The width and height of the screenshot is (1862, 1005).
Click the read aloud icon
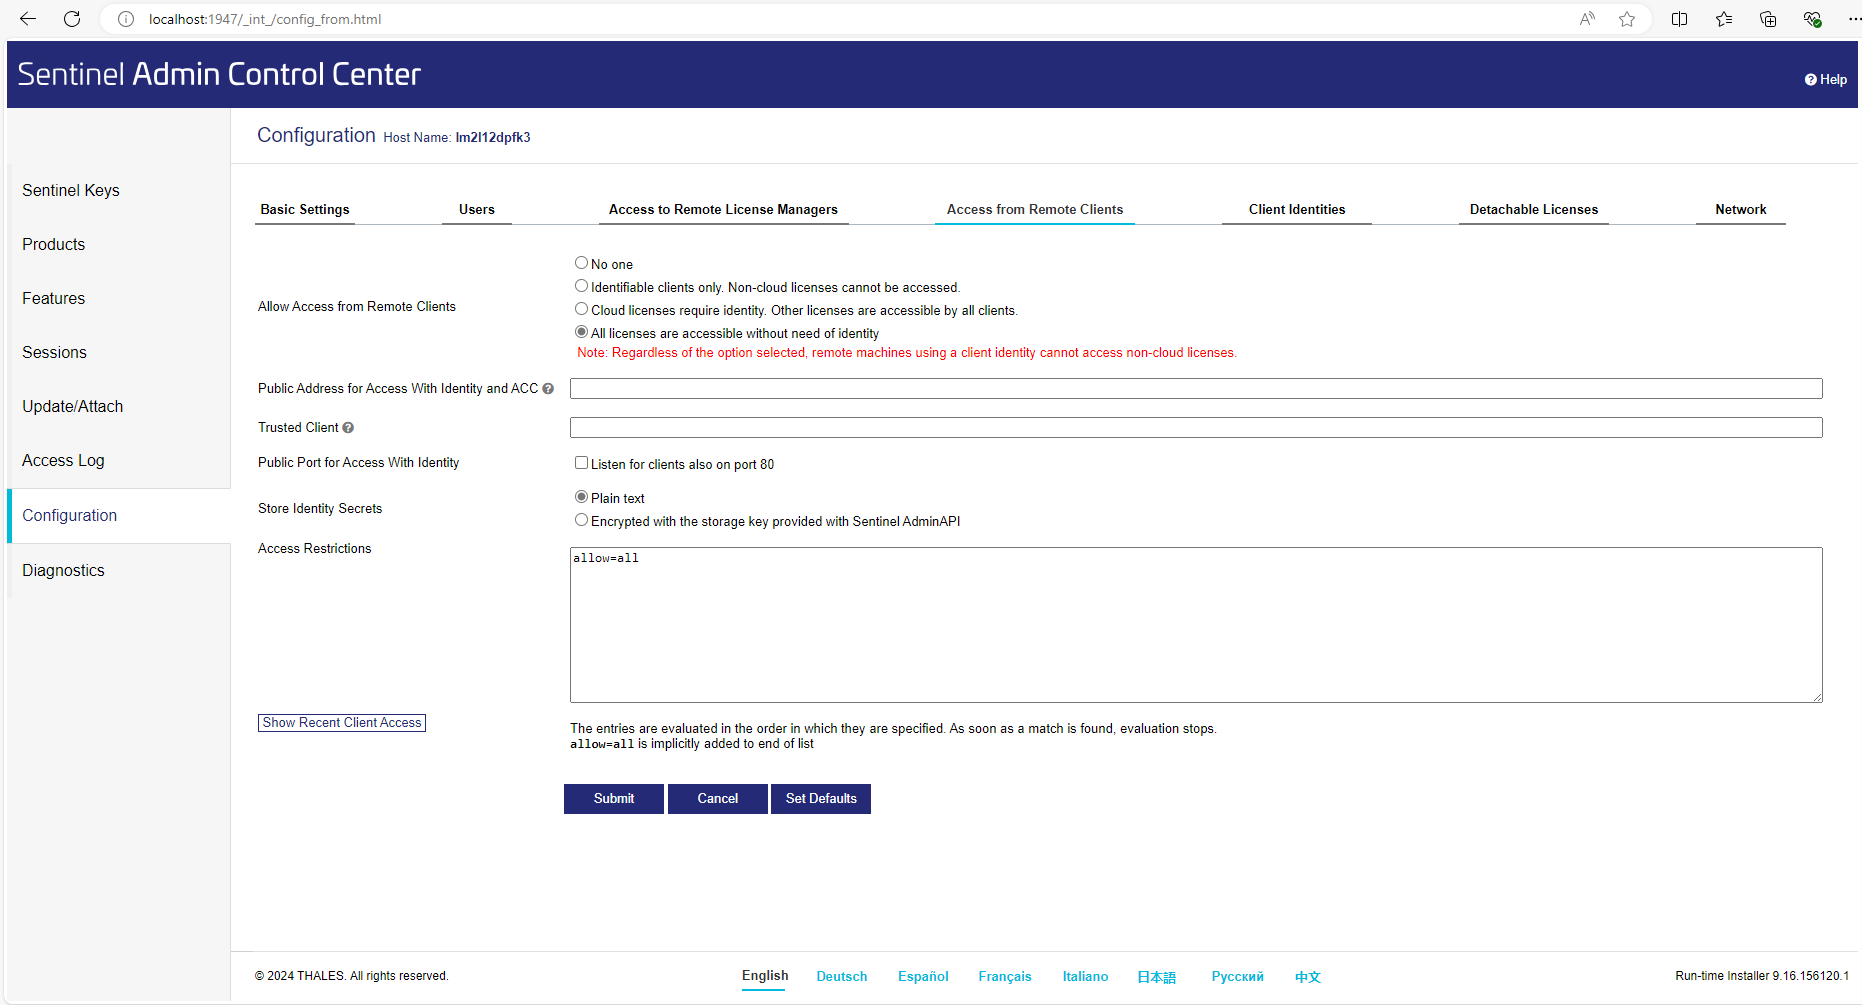click(x=1587, y=19)
